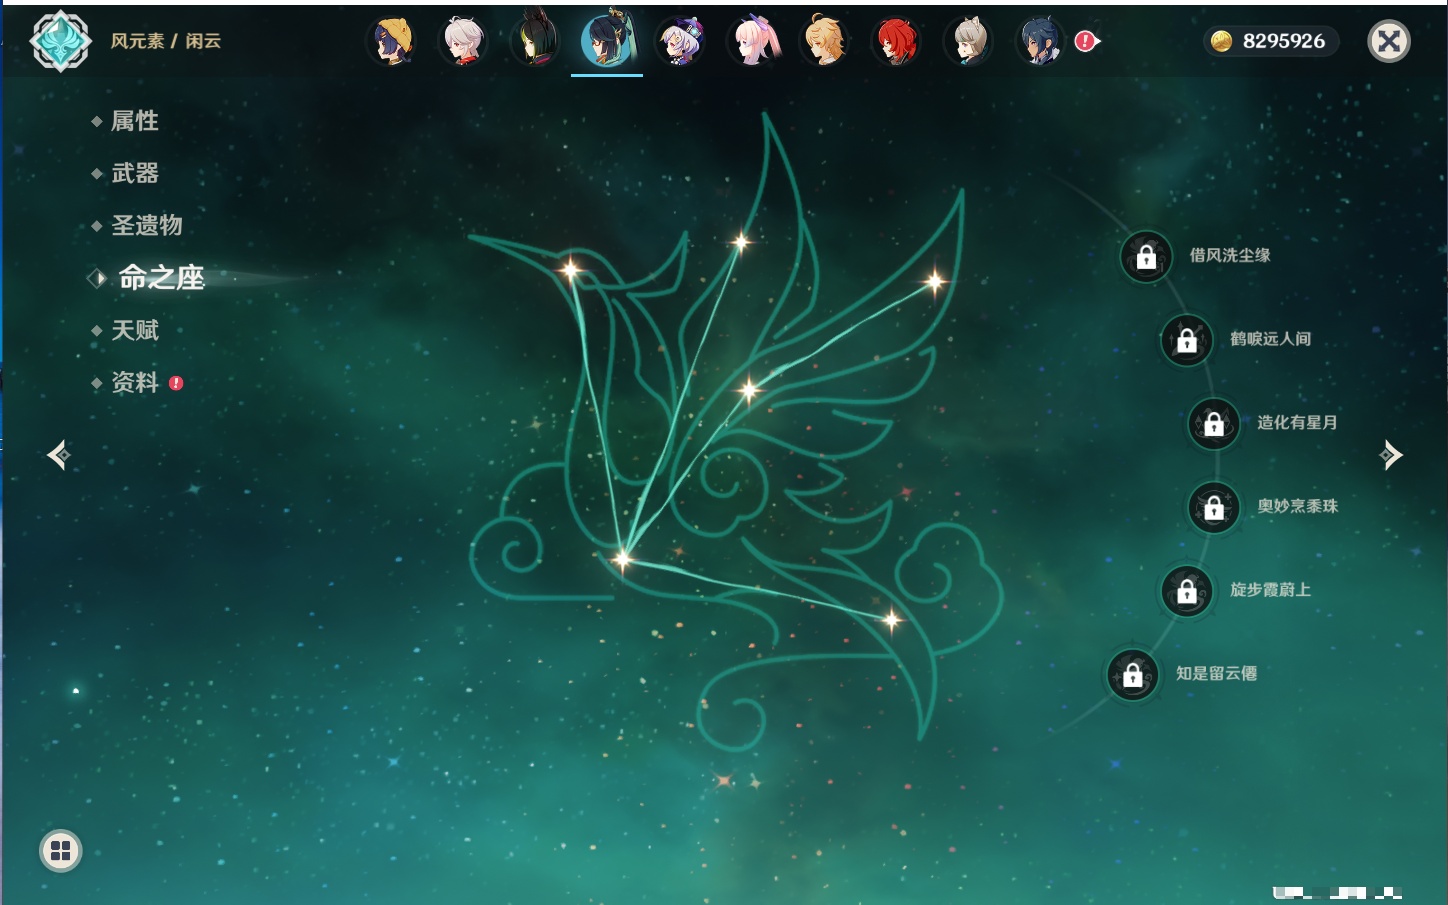
Task: Select the blond Traveler avatar
Action: coord(825,42)
